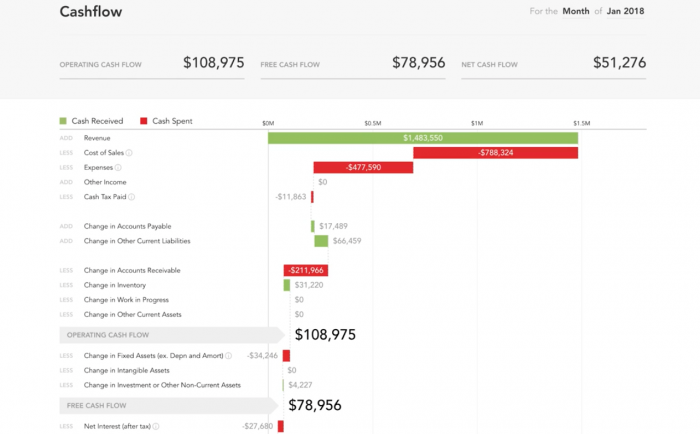Click the Change in Inventory label

coord(115,285)
